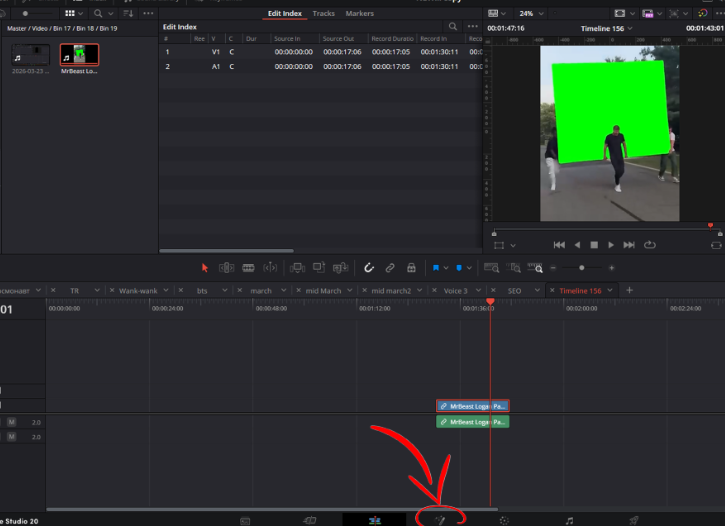Click the loop playback button
The height and width of the screenshot is (526, 725).
click(x=650, y=245)
